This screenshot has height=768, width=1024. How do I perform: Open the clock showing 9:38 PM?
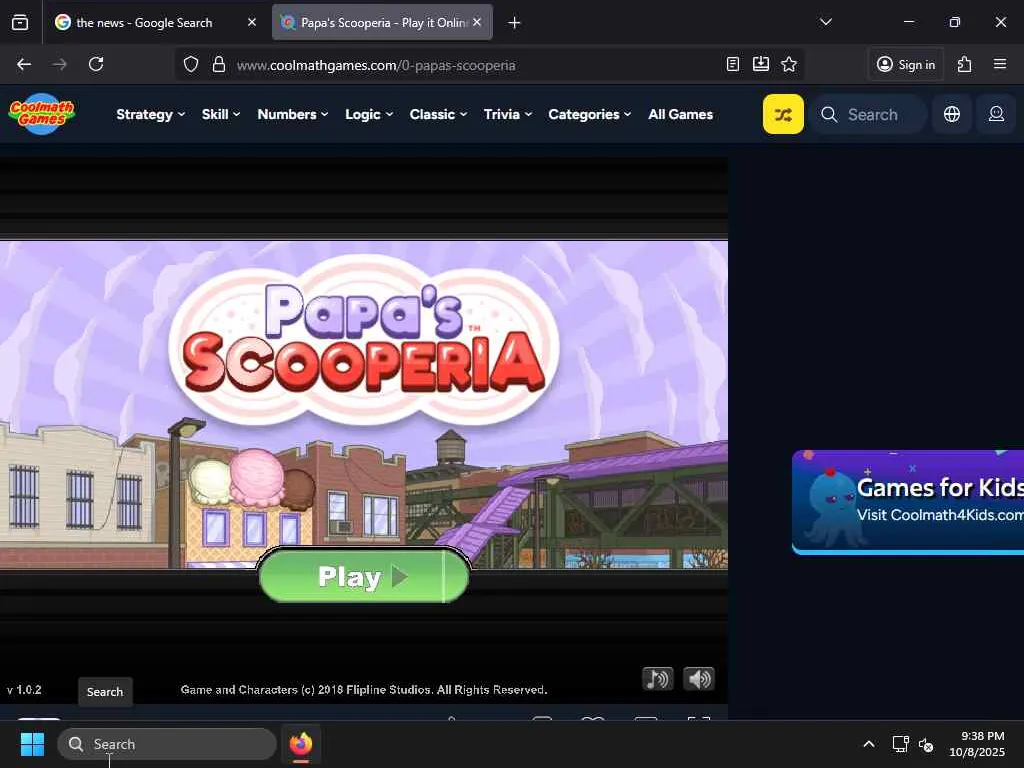click(977, 744)
